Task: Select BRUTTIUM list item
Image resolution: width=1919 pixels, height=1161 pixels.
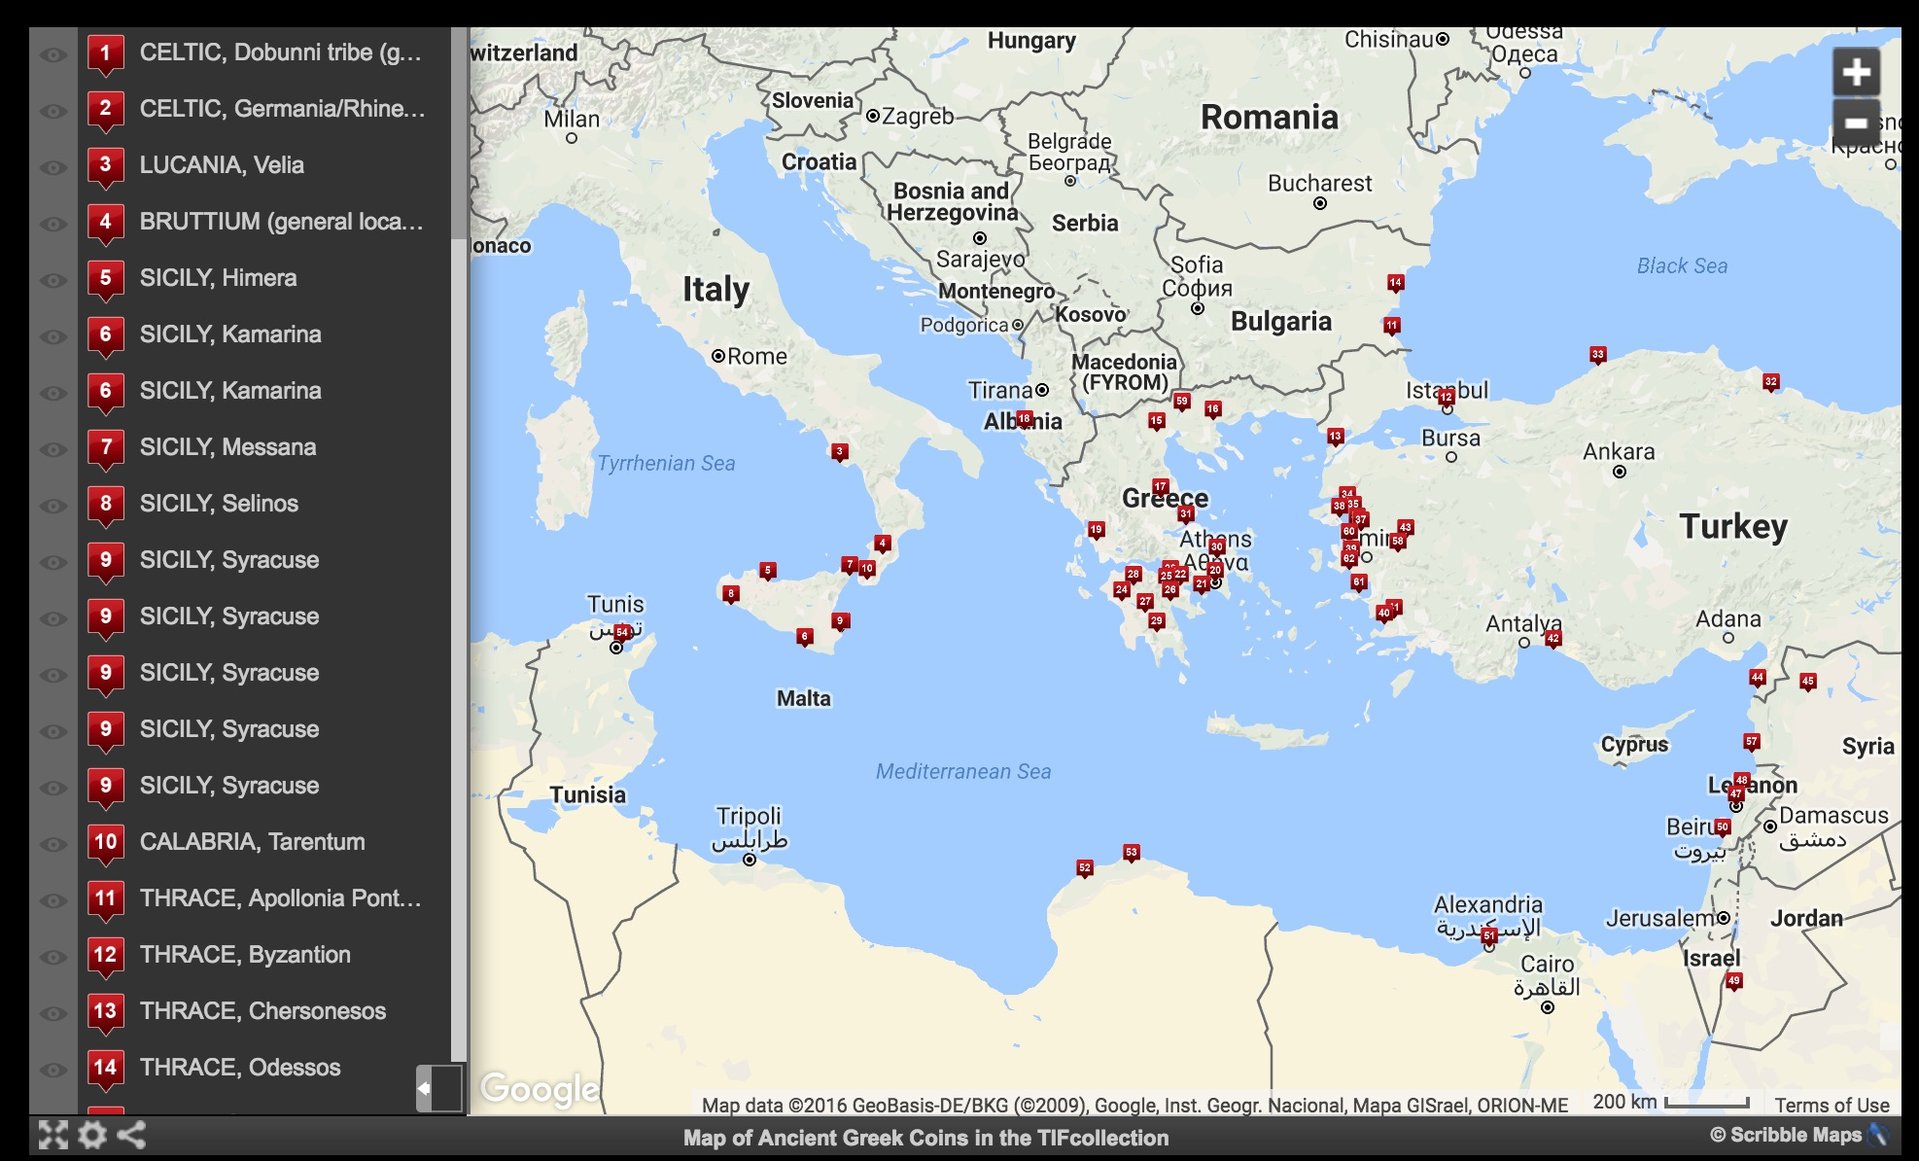Action: click(281, 221)
